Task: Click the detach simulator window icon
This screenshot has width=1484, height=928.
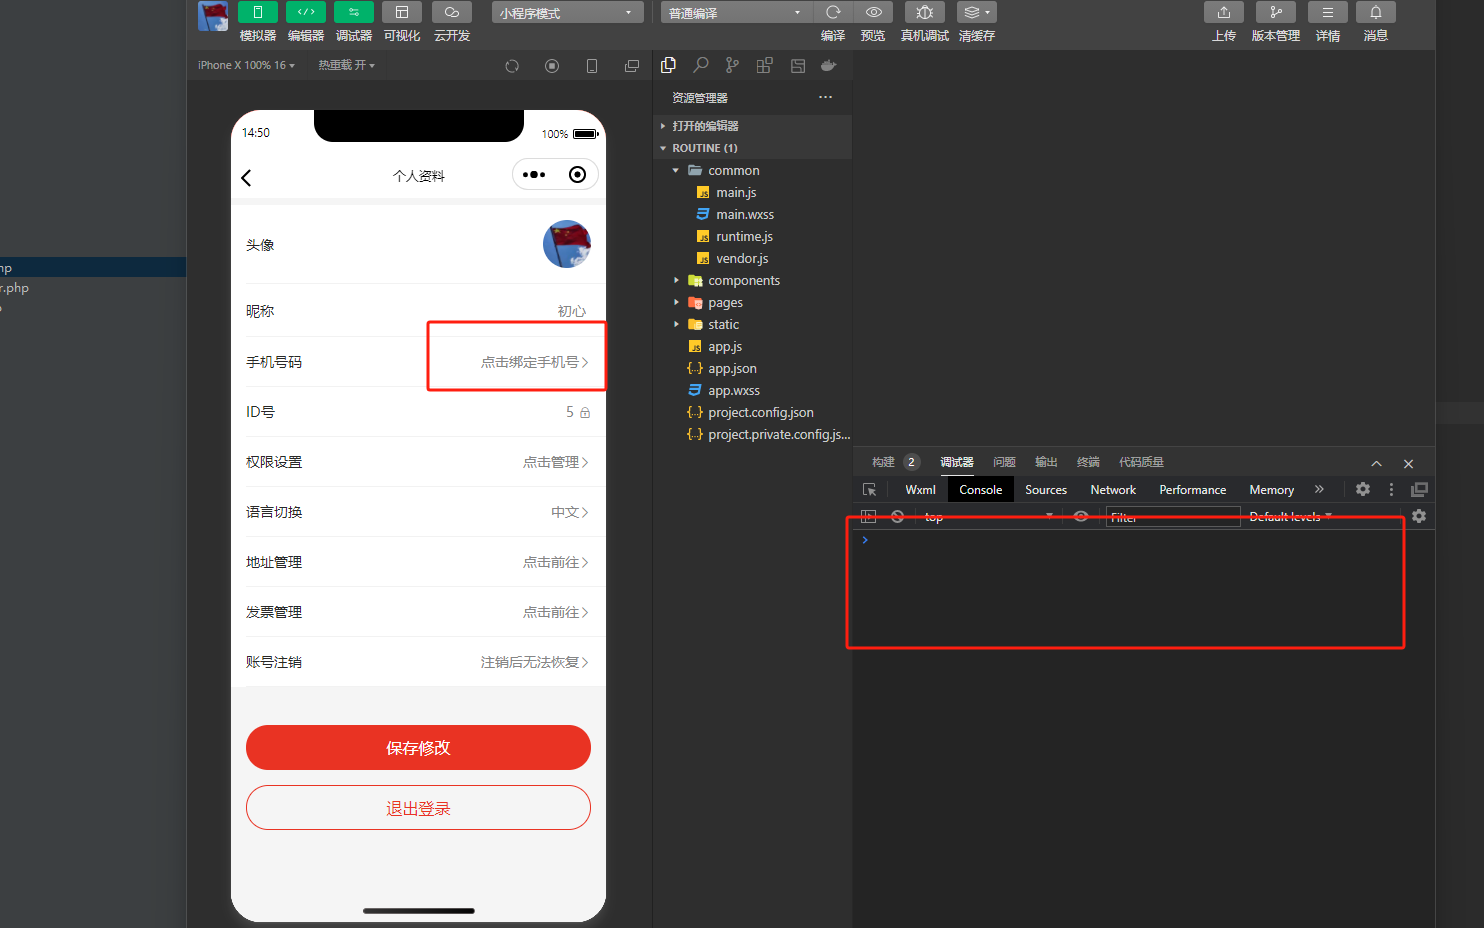Action: [632, 66]
